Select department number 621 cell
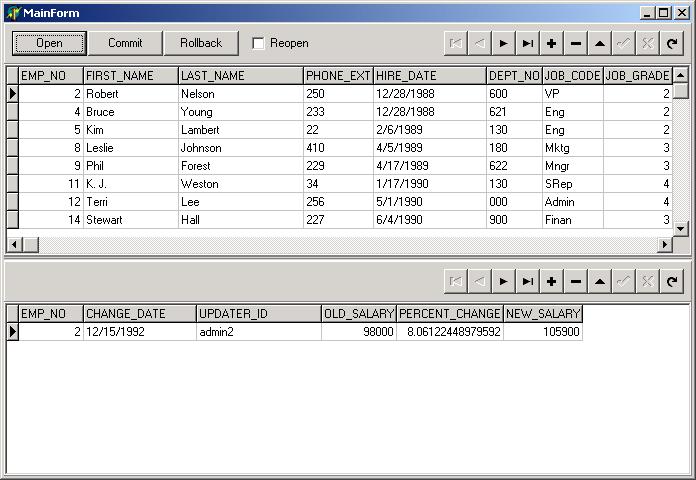This screenshot has width=696, height=480. pos(514,112)
